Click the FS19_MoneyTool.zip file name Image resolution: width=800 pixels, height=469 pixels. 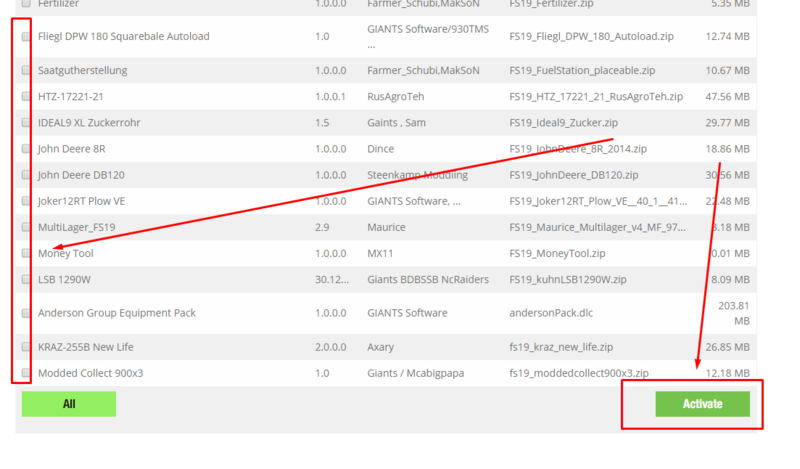[x=558, y=254]
